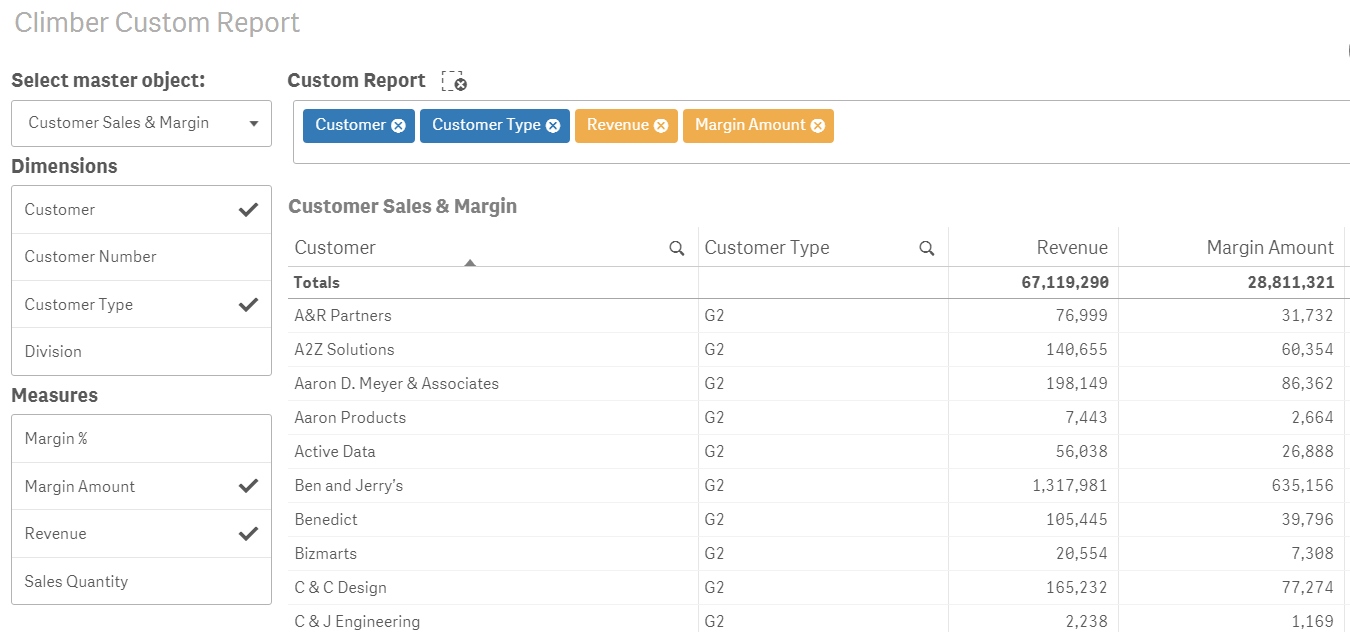Remove the Margin Amount tag via x icon
This screenshot has height=632, width=1350.
pyautogui.click(x=818, y=126)
